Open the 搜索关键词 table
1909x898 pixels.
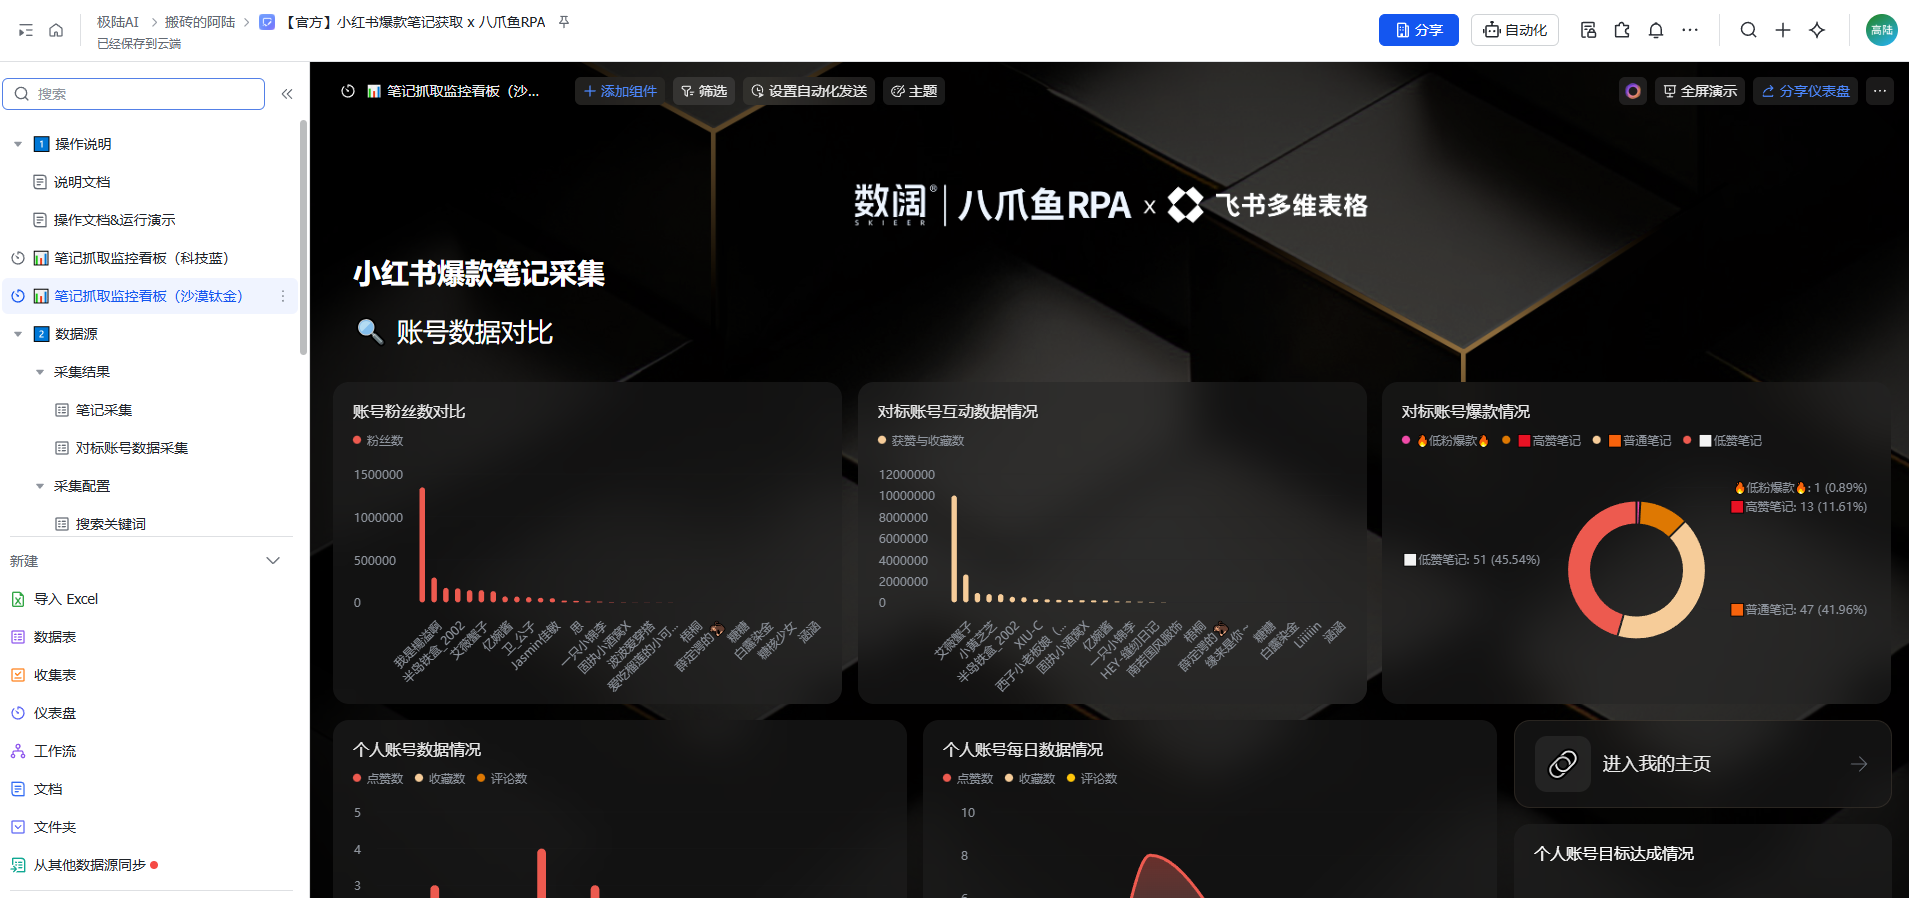point(110,524)
